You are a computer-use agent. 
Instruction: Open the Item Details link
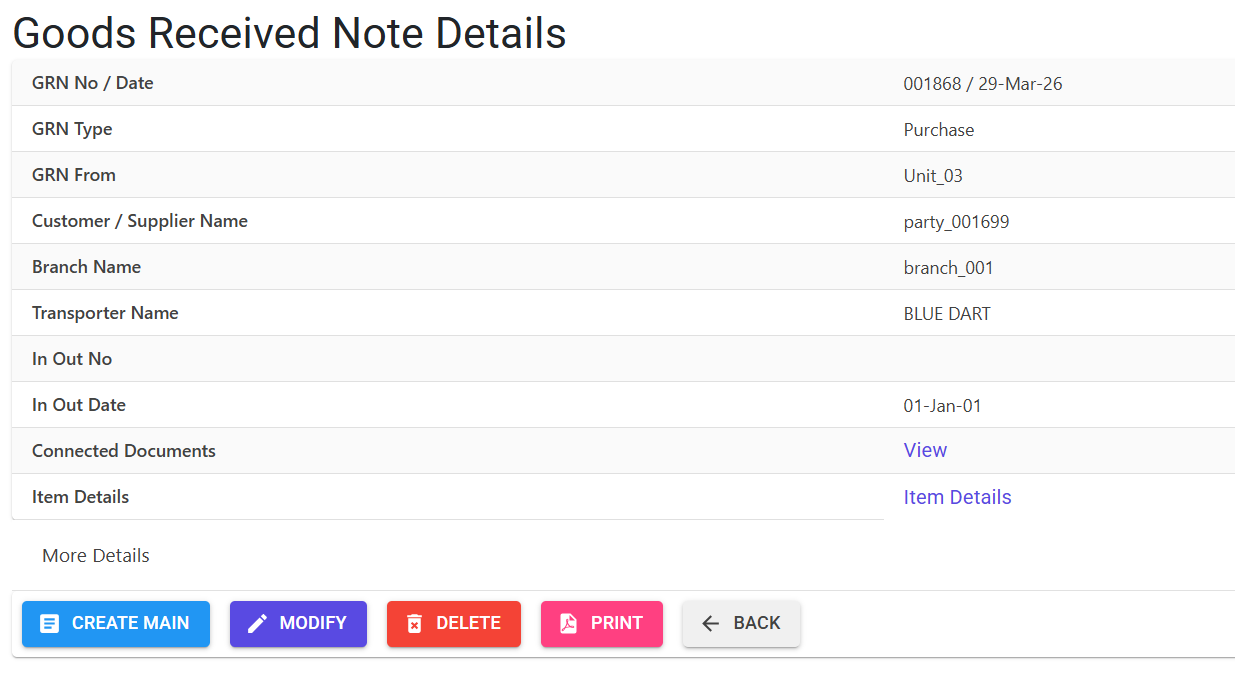click(x=957, y=497)
